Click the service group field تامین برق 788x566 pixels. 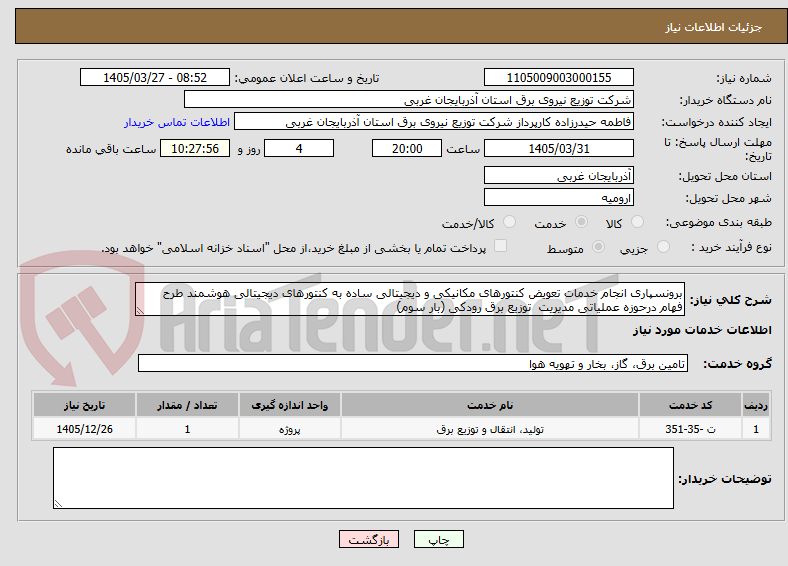[x=413, y=363]
